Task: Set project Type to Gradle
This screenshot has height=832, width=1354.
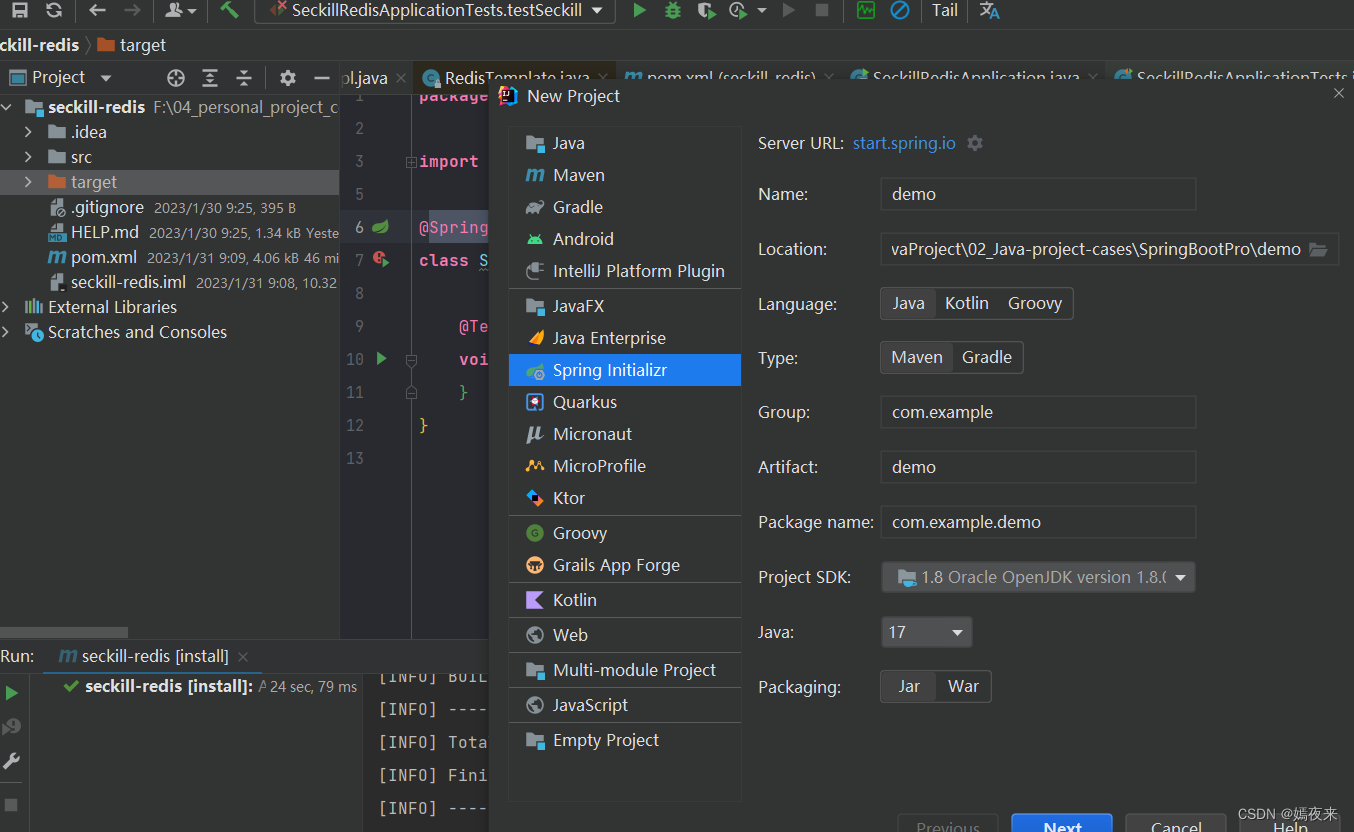Action: click(x=987, y=357)
